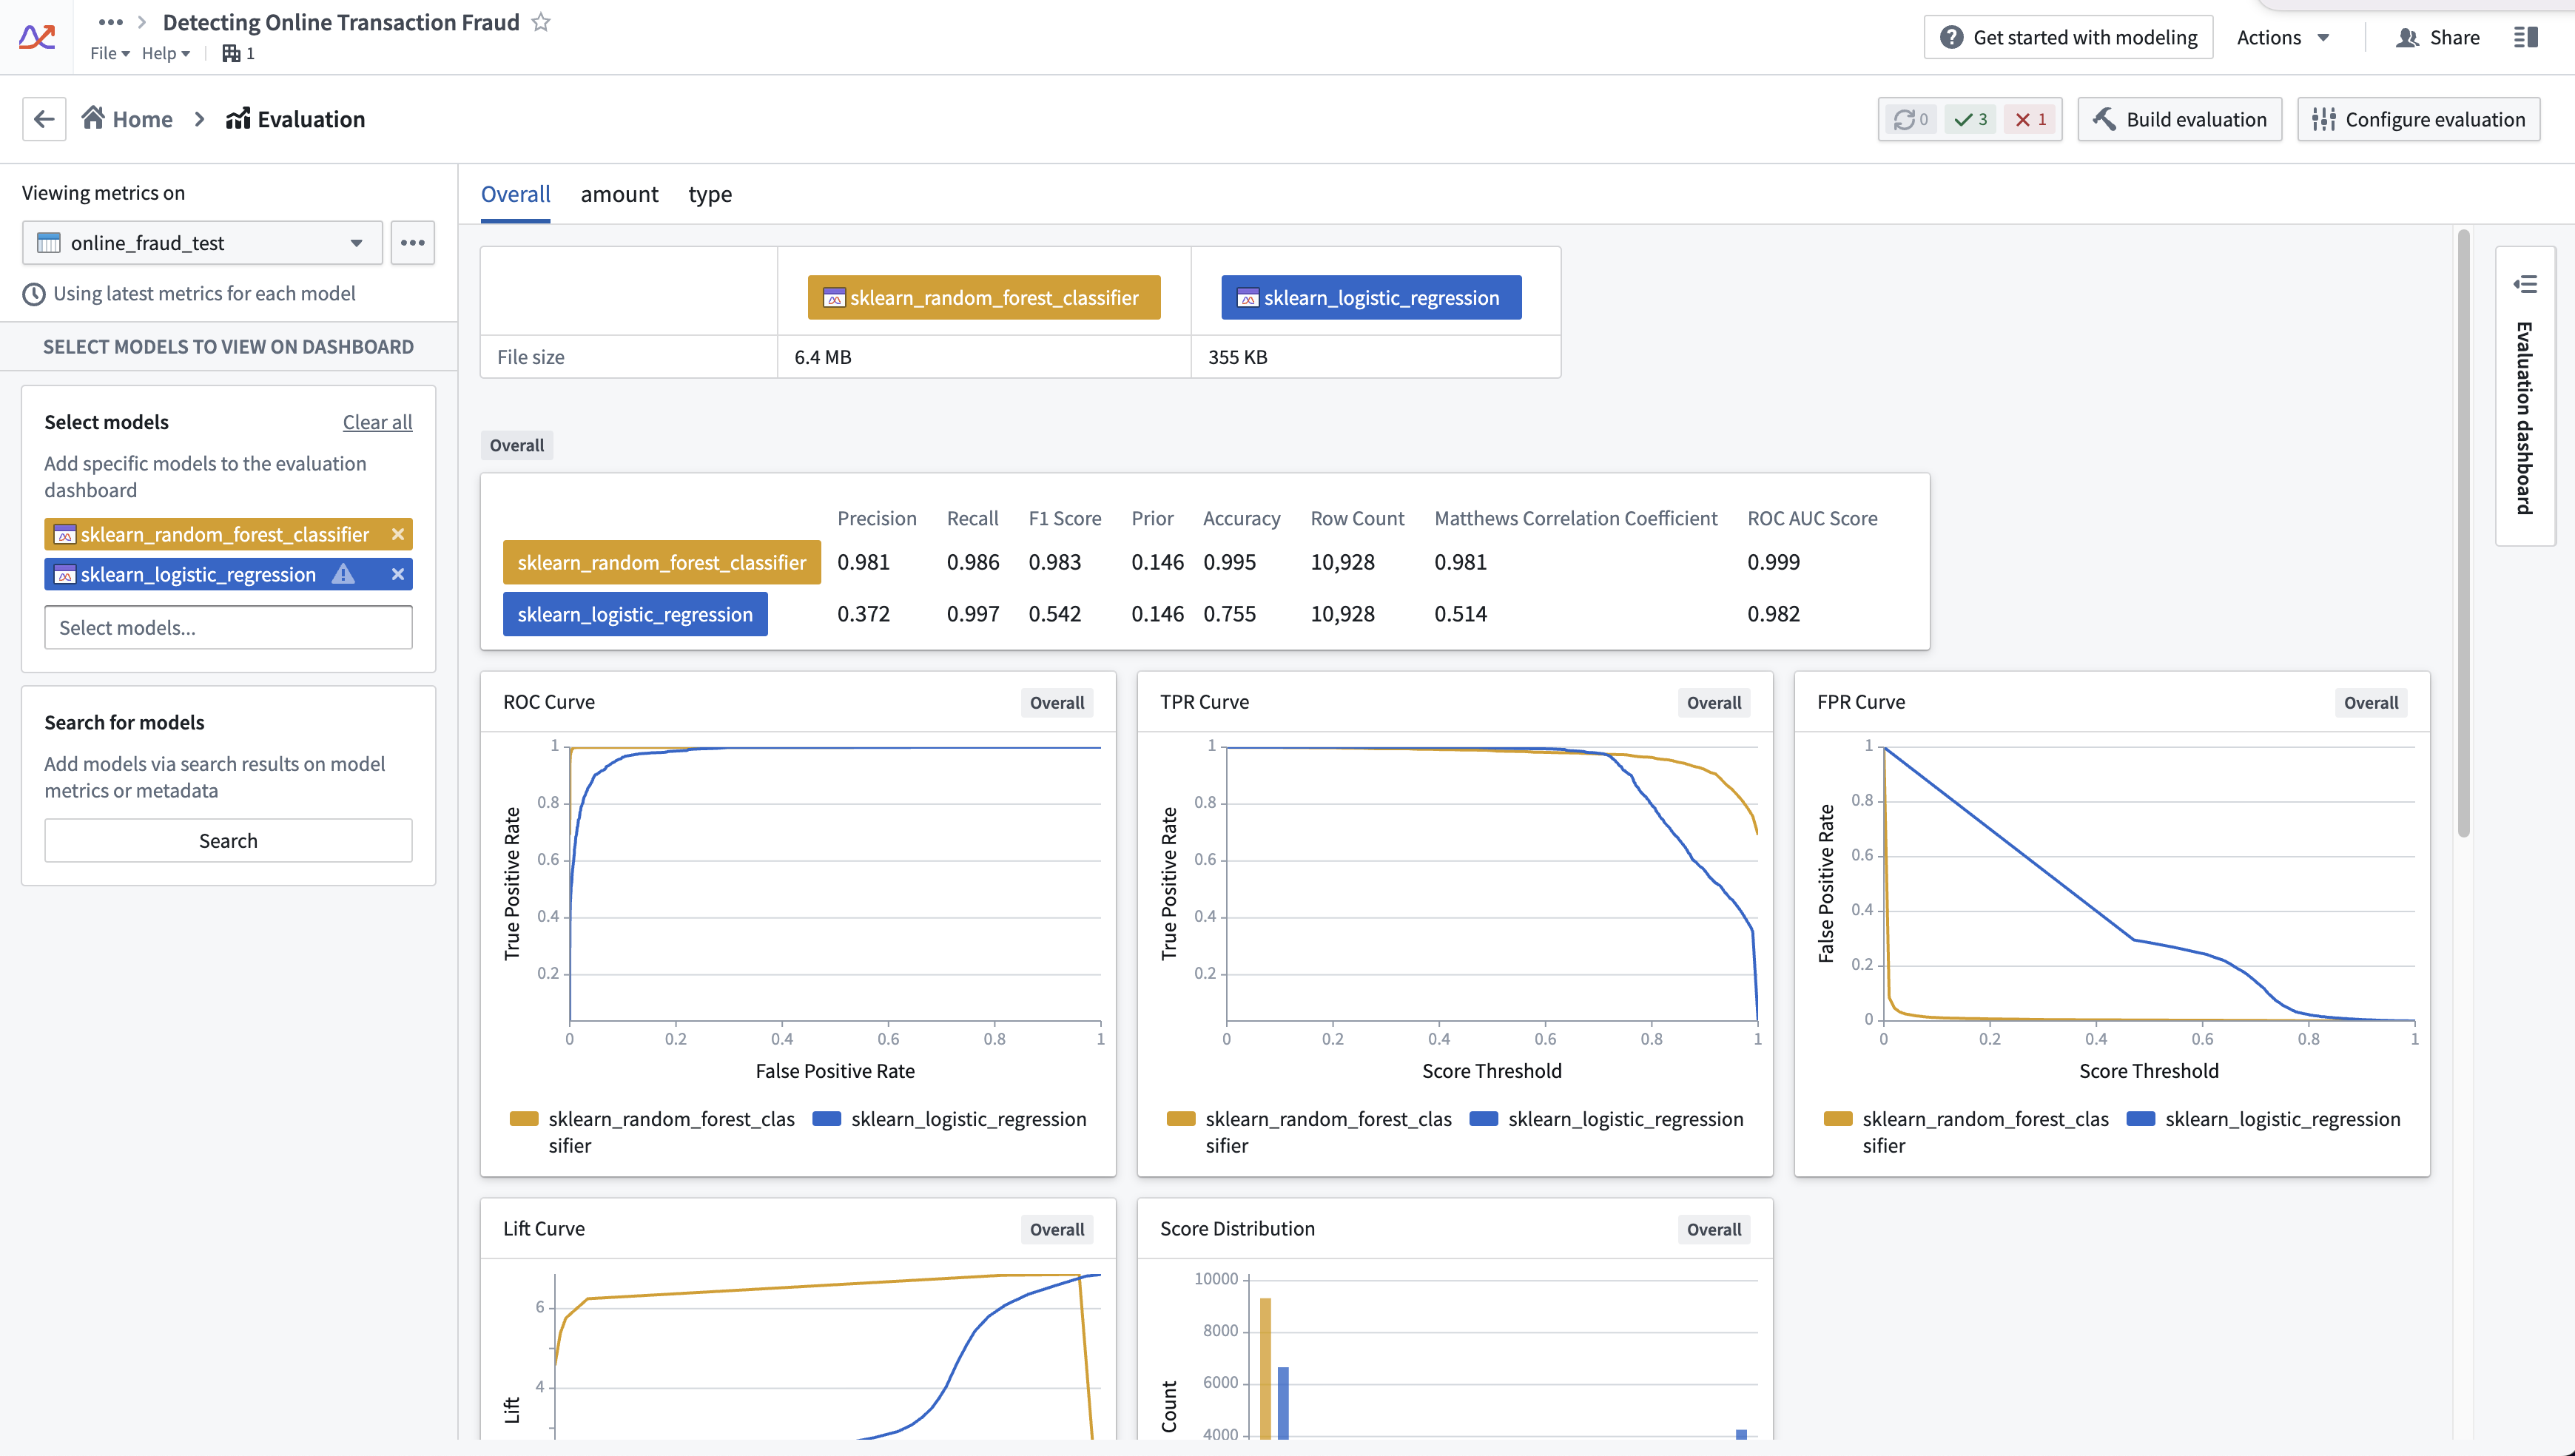Toggle logistic regression legend in FPR Curve
Screen dimensions: 2575x1456
click(2263, 1119)
